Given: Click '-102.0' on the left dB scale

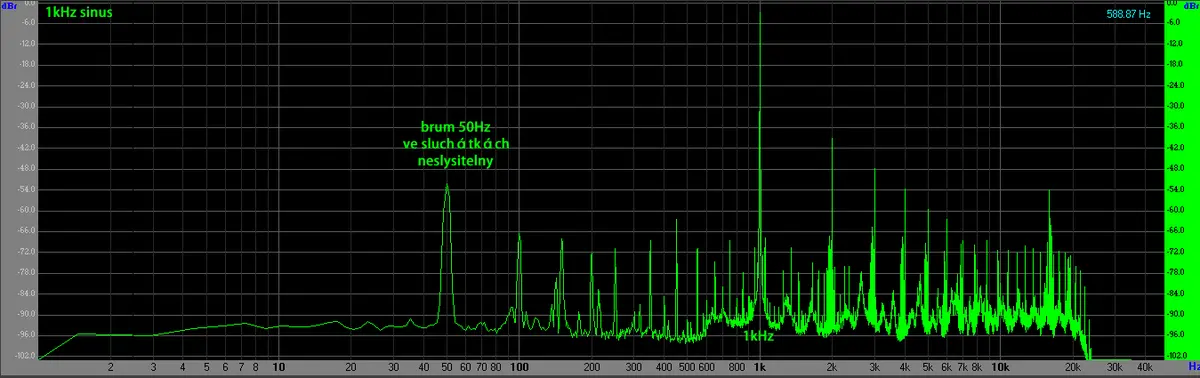Looking at the screenshot, I should [x=25, y=355].
